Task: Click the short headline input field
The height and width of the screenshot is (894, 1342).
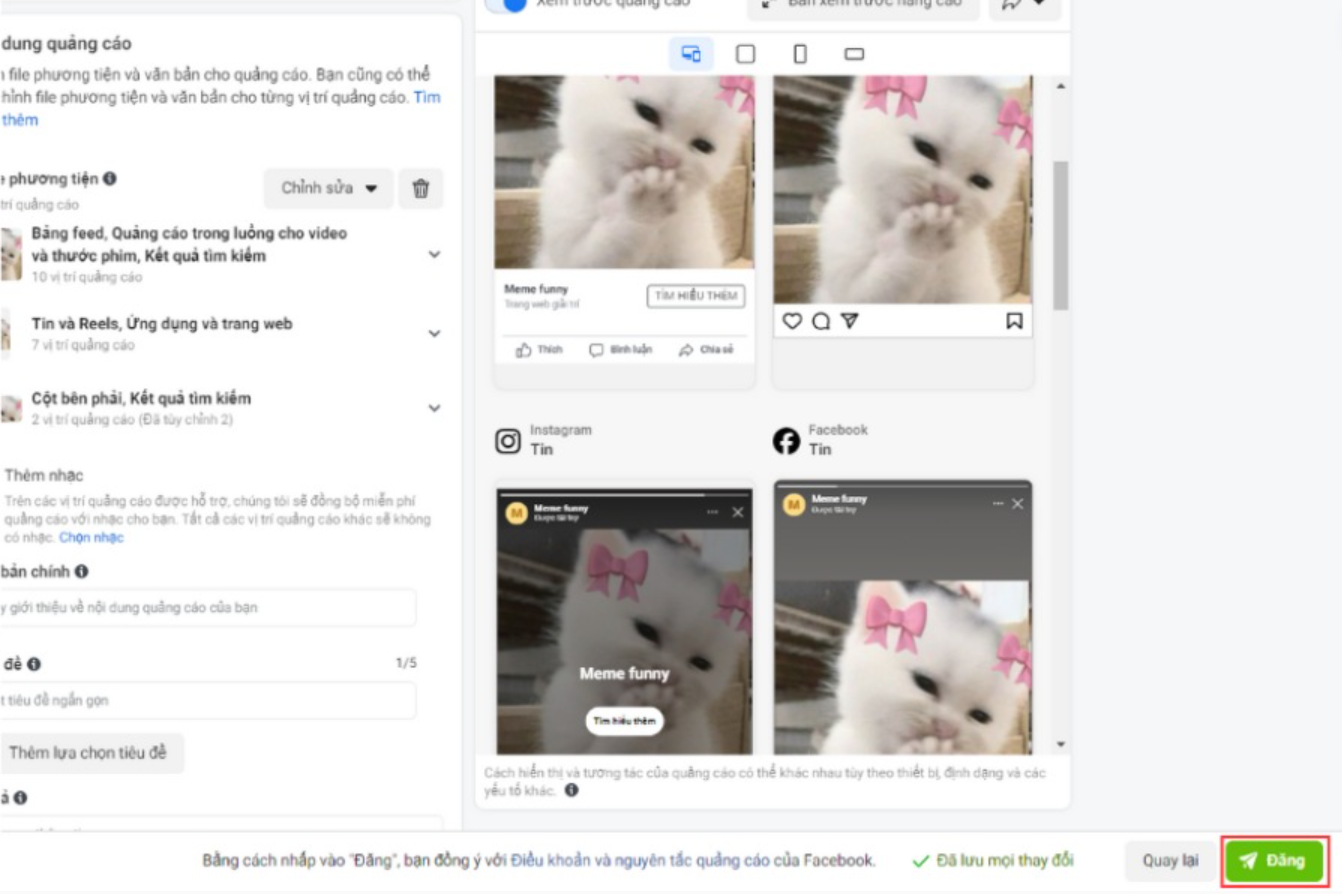Action: pyautogui.click(x=207, y=700)
